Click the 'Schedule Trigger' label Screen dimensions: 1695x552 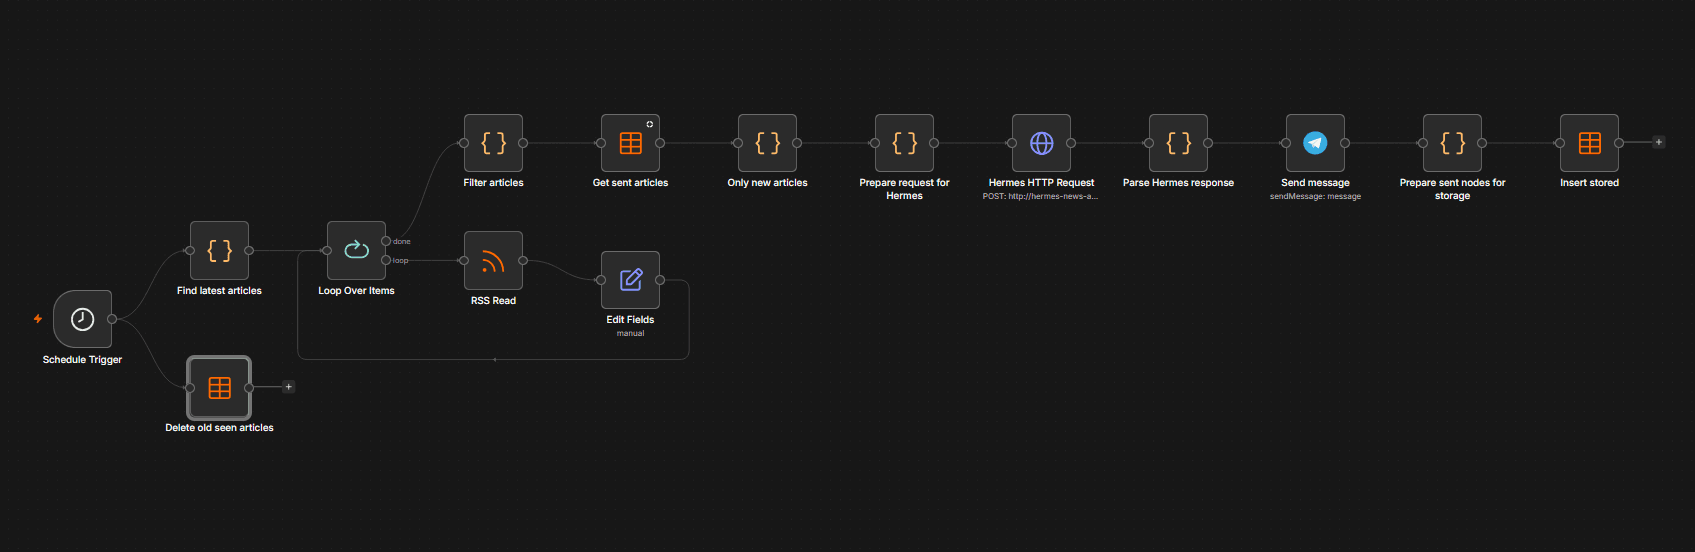click(82, 360)
